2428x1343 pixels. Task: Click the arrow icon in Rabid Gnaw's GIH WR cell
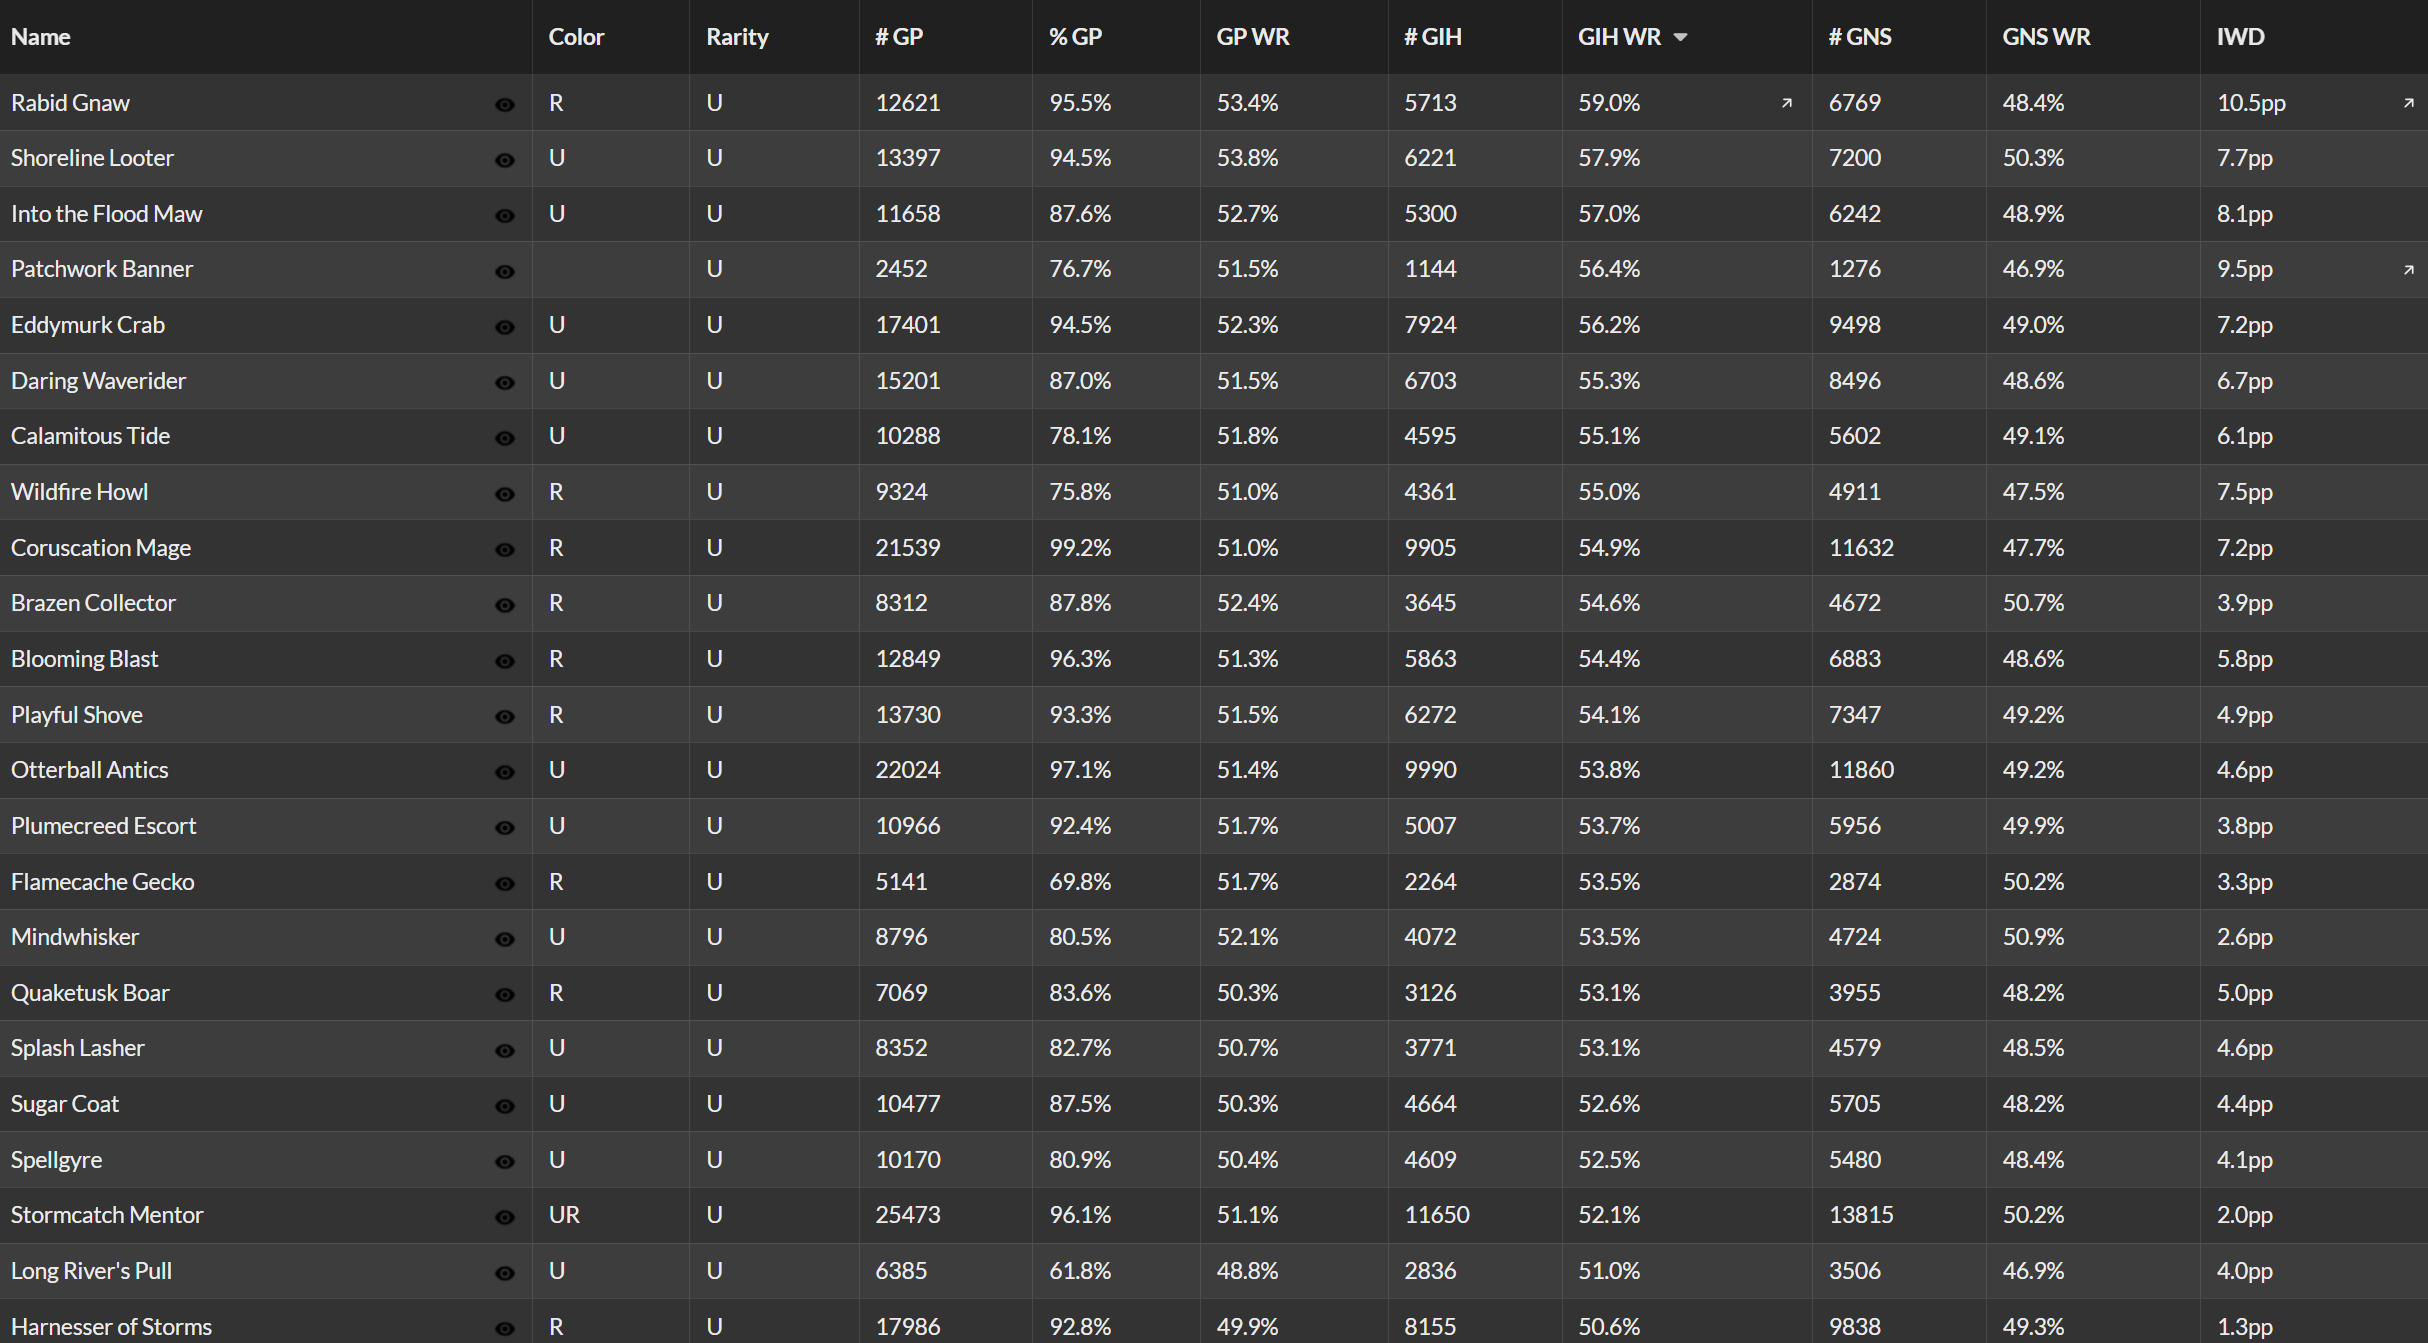(1787, 103)
